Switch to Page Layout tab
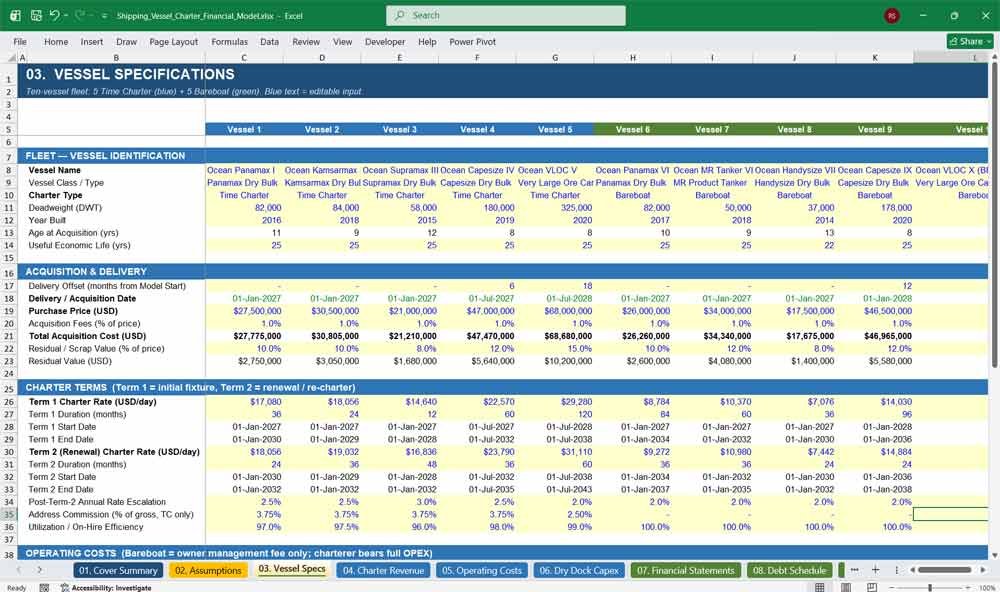 point(173,41)
